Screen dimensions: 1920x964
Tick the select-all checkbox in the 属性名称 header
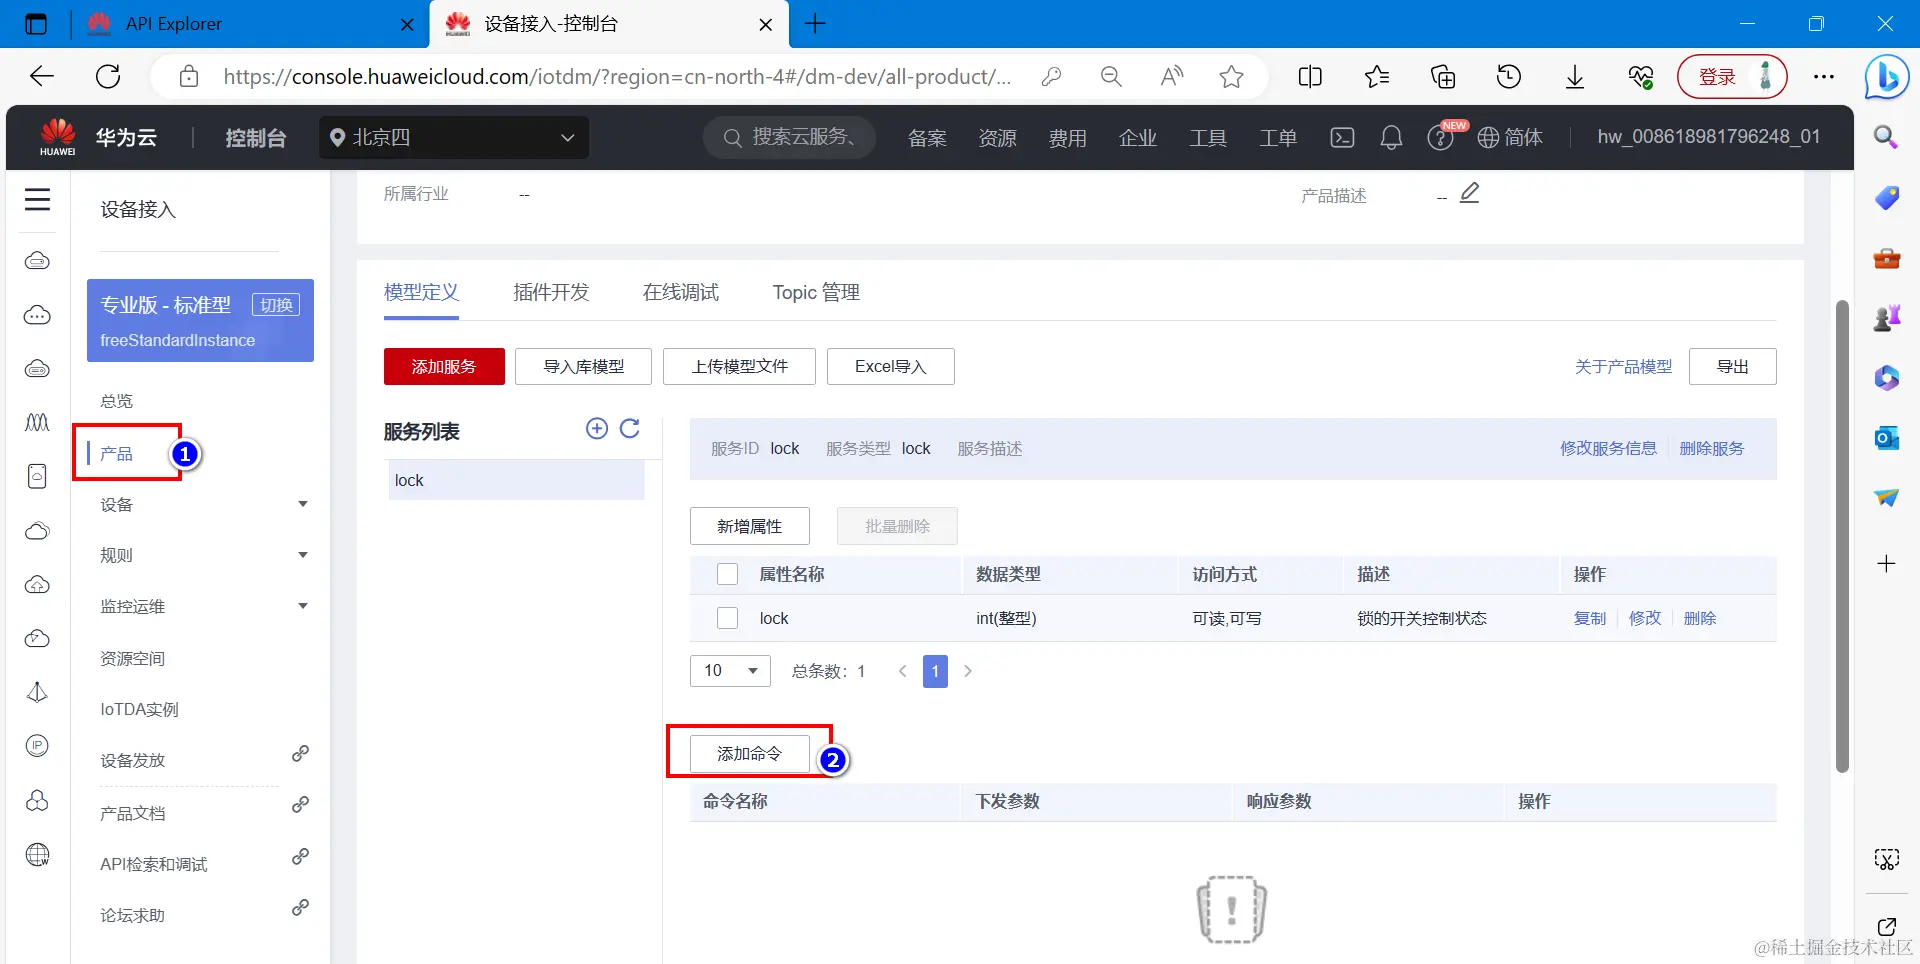(728, 574)
